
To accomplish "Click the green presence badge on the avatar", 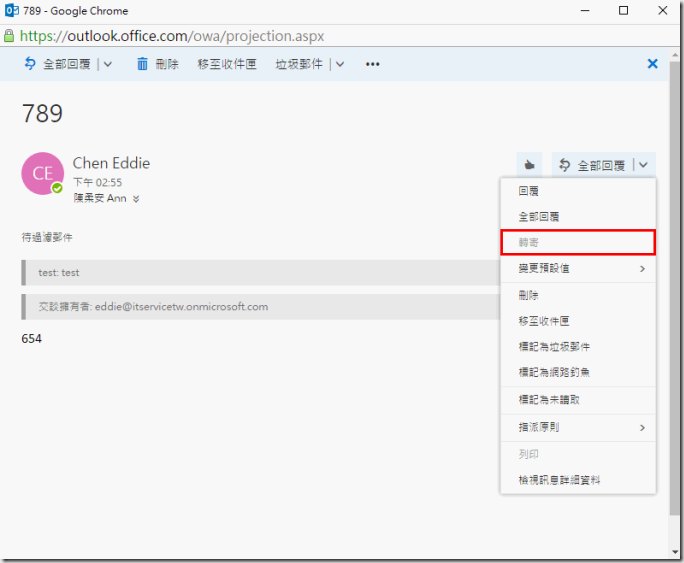I will tap(58, 188).
